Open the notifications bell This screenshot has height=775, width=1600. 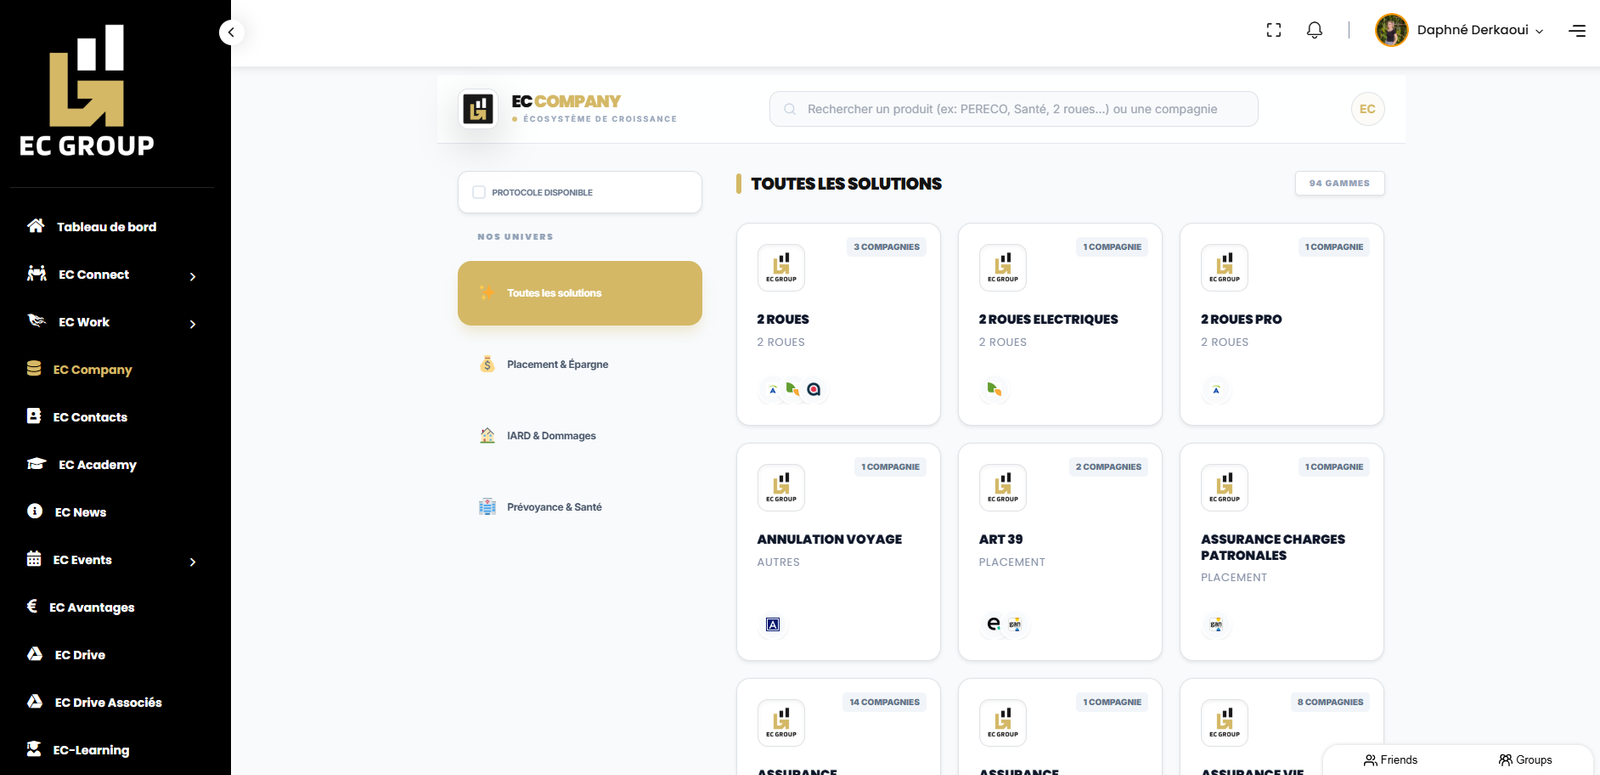coord(1314,30)
